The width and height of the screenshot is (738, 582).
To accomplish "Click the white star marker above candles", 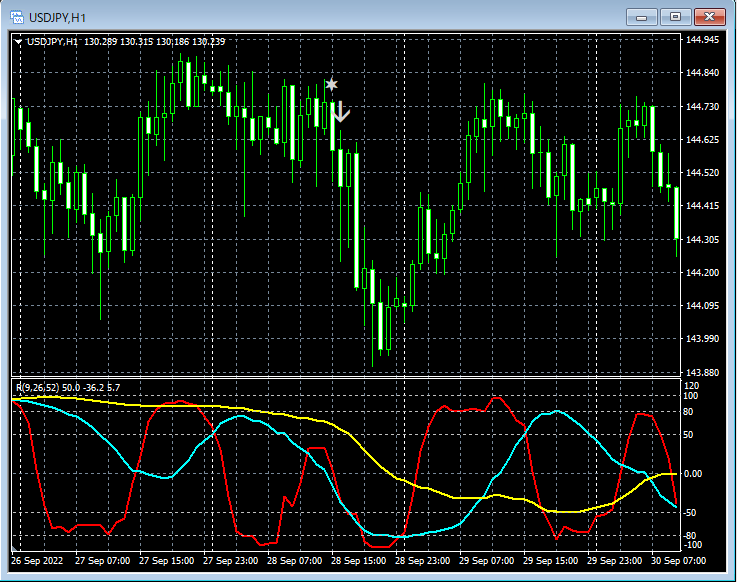I will [332, 85].
